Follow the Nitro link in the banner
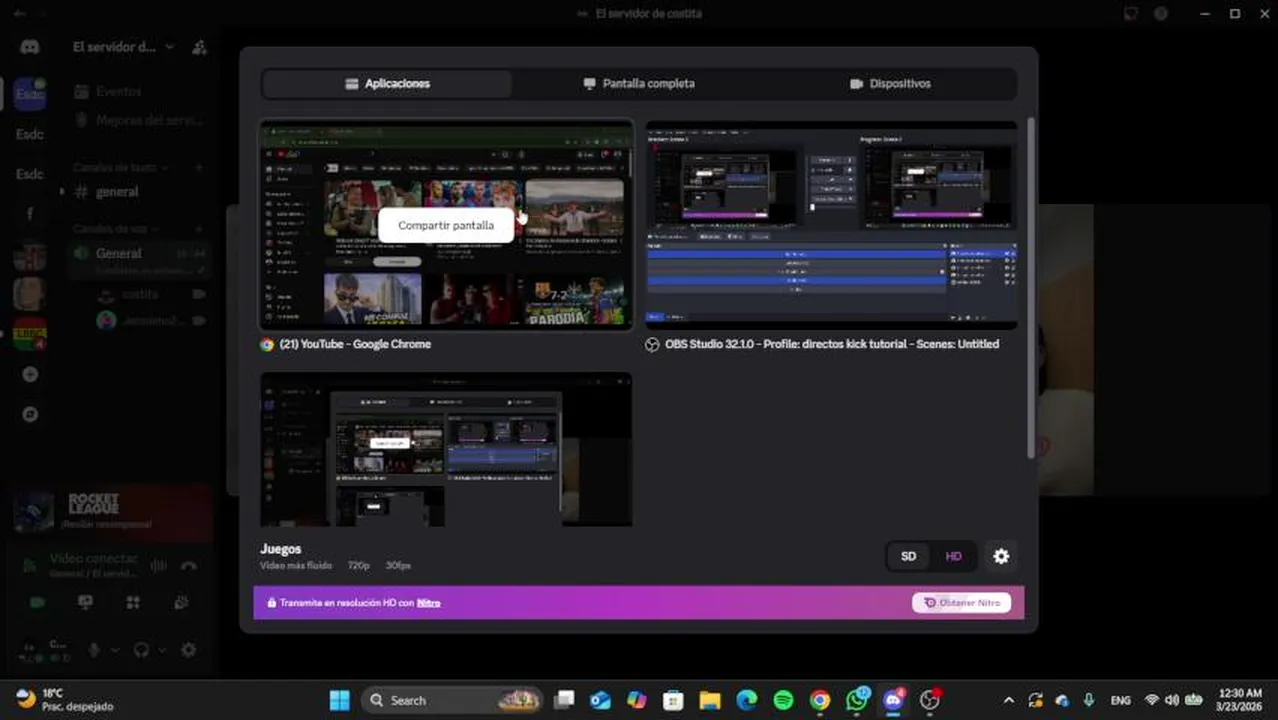The width and height of the screenshot is (1278, 720). [428, 603]
